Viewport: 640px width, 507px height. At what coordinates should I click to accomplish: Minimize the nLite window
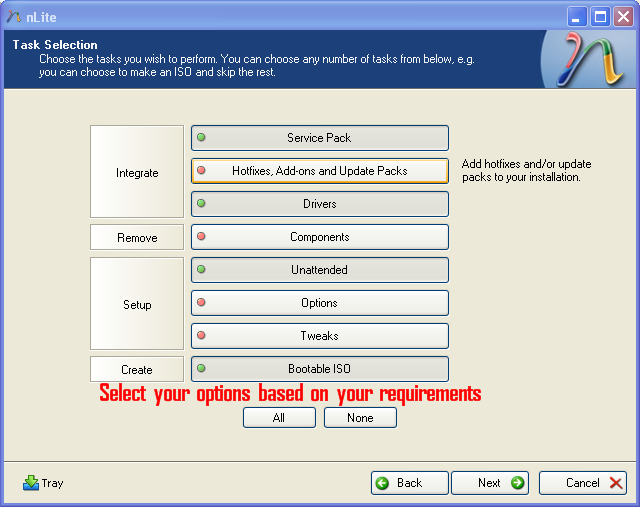(576, 17)
